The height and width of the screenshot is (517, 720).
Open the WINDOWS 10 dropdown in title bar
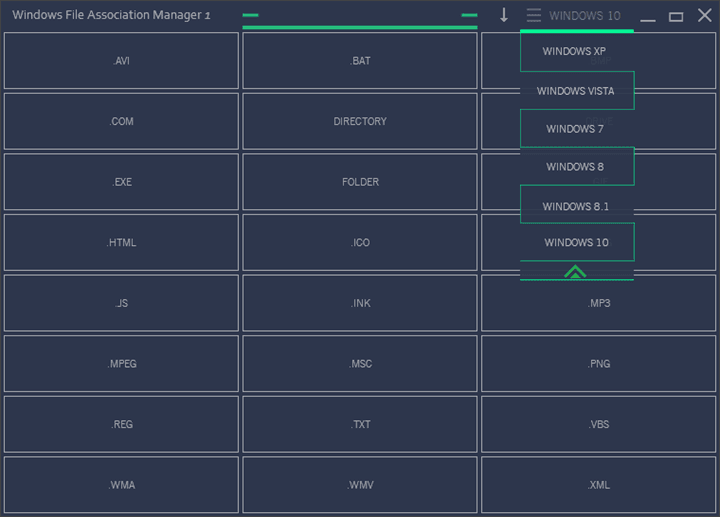click(585, 16)
